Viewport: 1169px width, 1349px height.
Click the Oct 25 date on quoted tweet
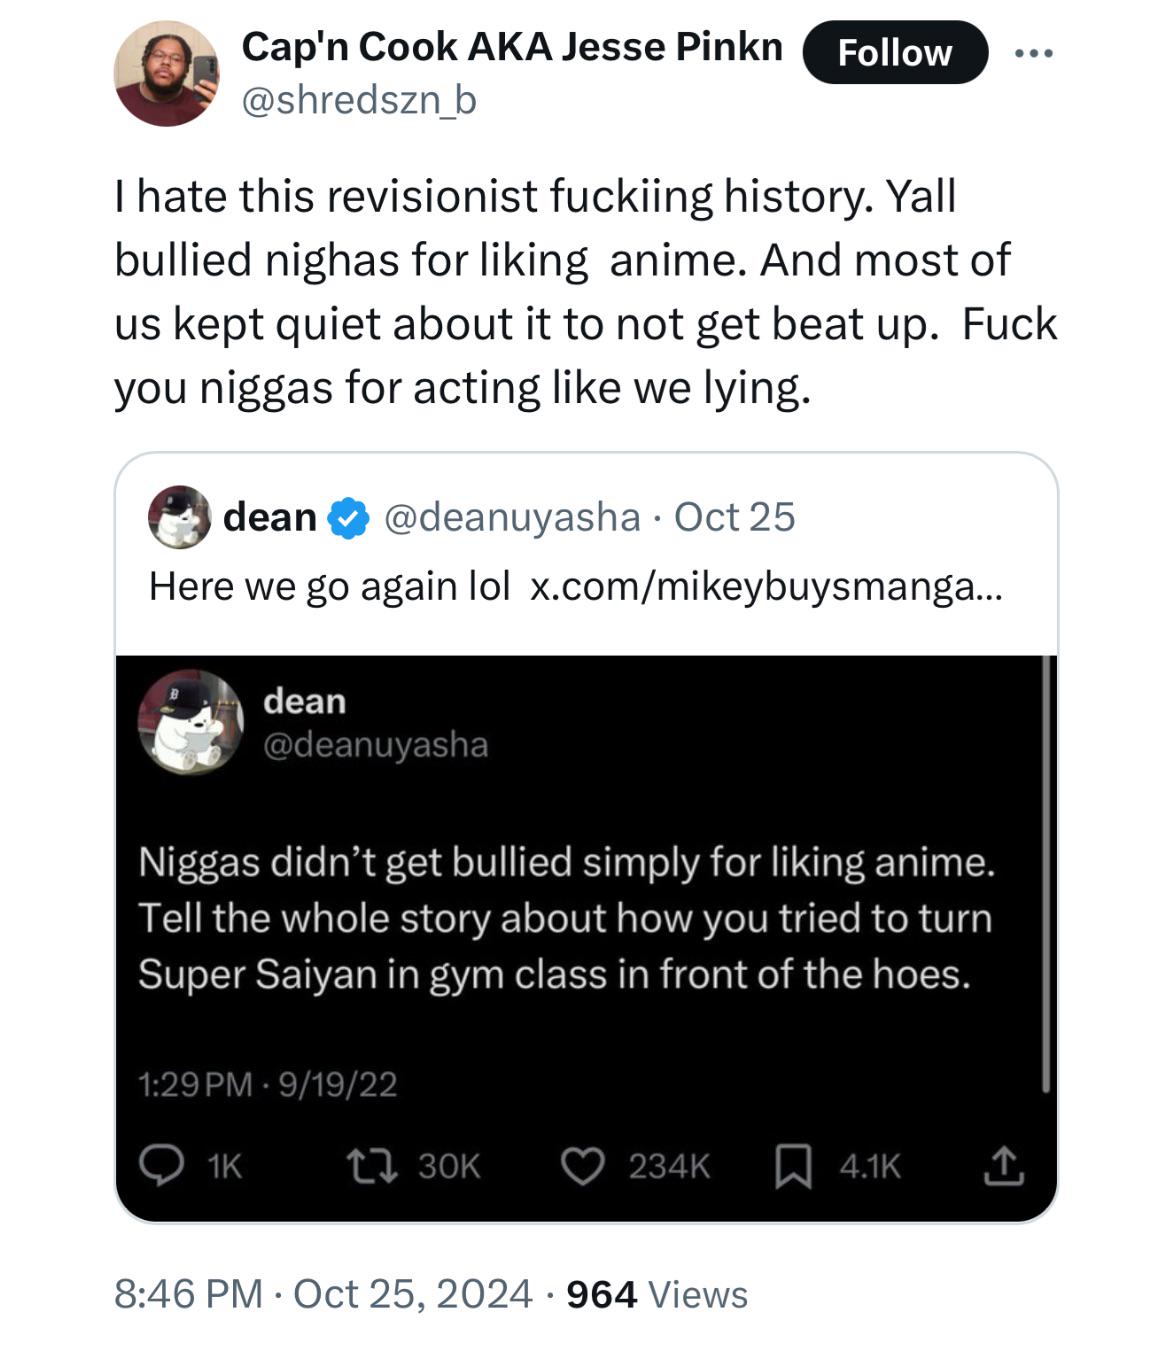click(734, 517)
